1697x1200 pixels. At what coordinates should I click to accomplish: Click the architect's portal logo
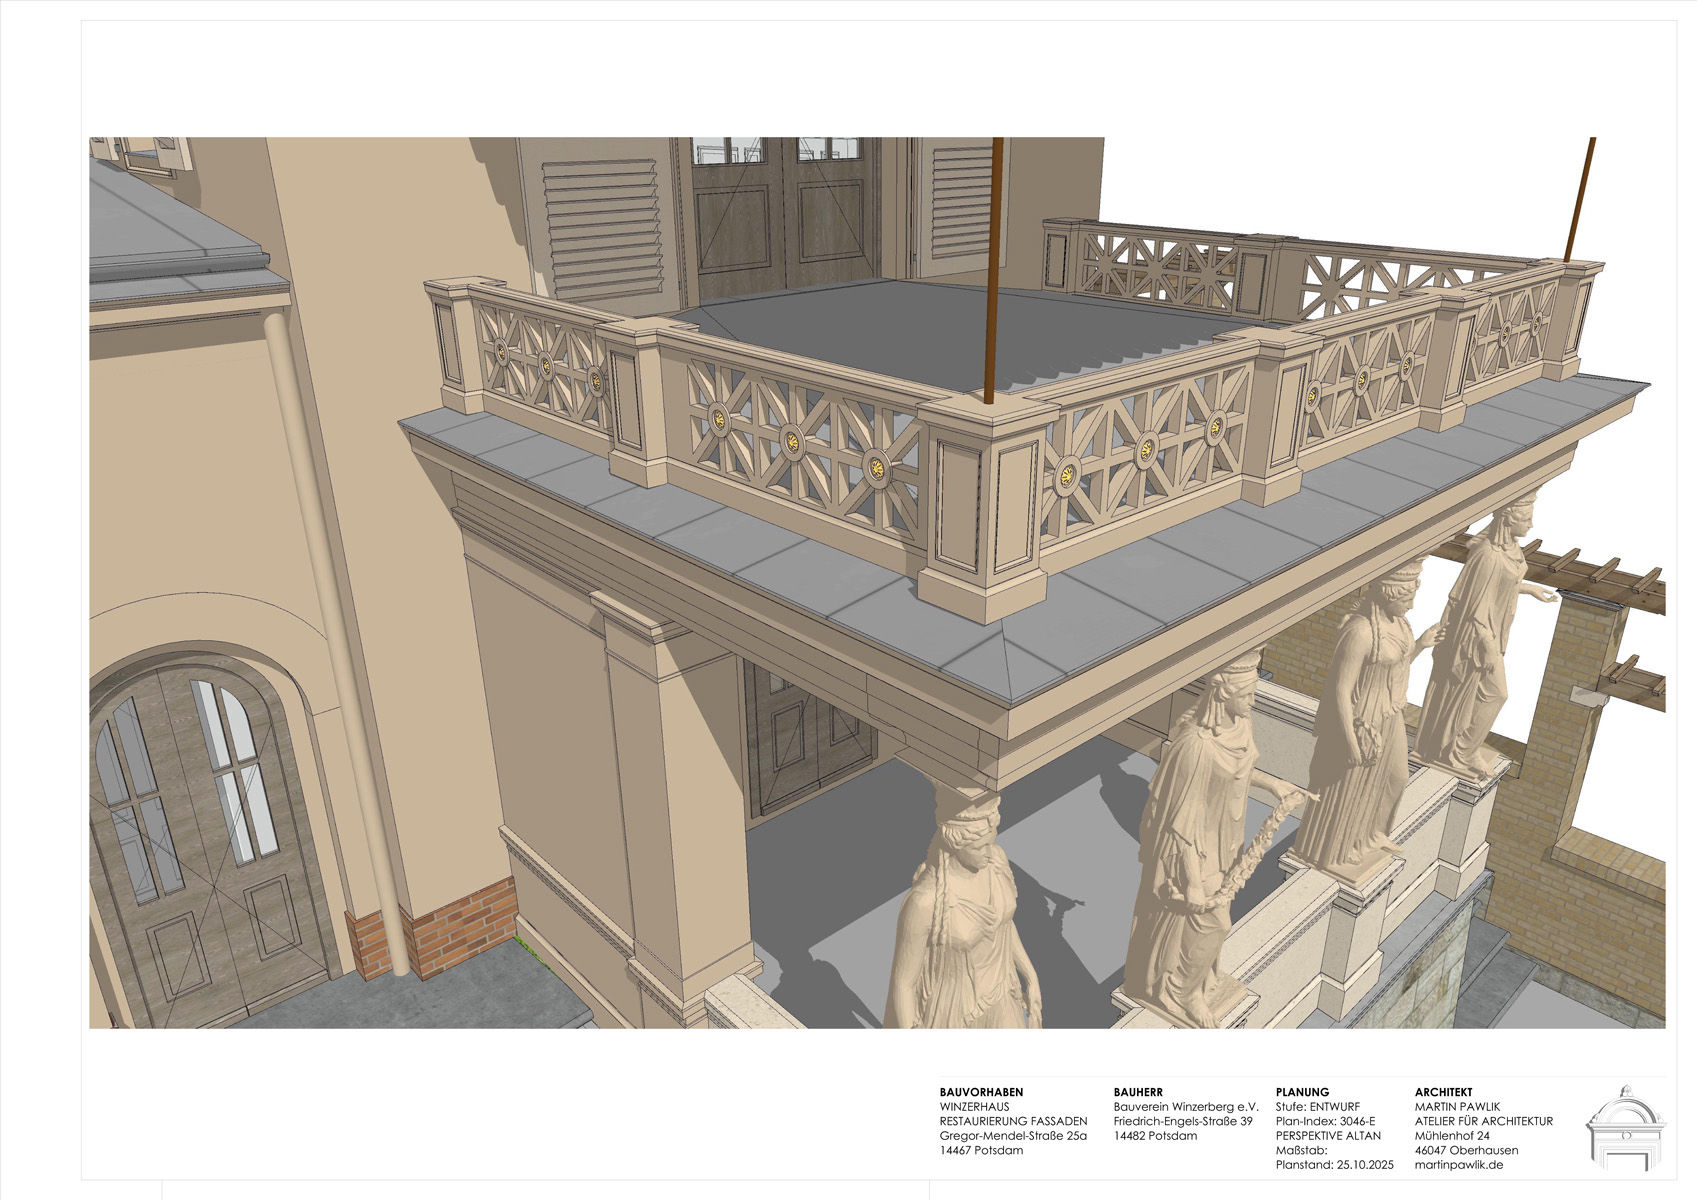1627,1127
